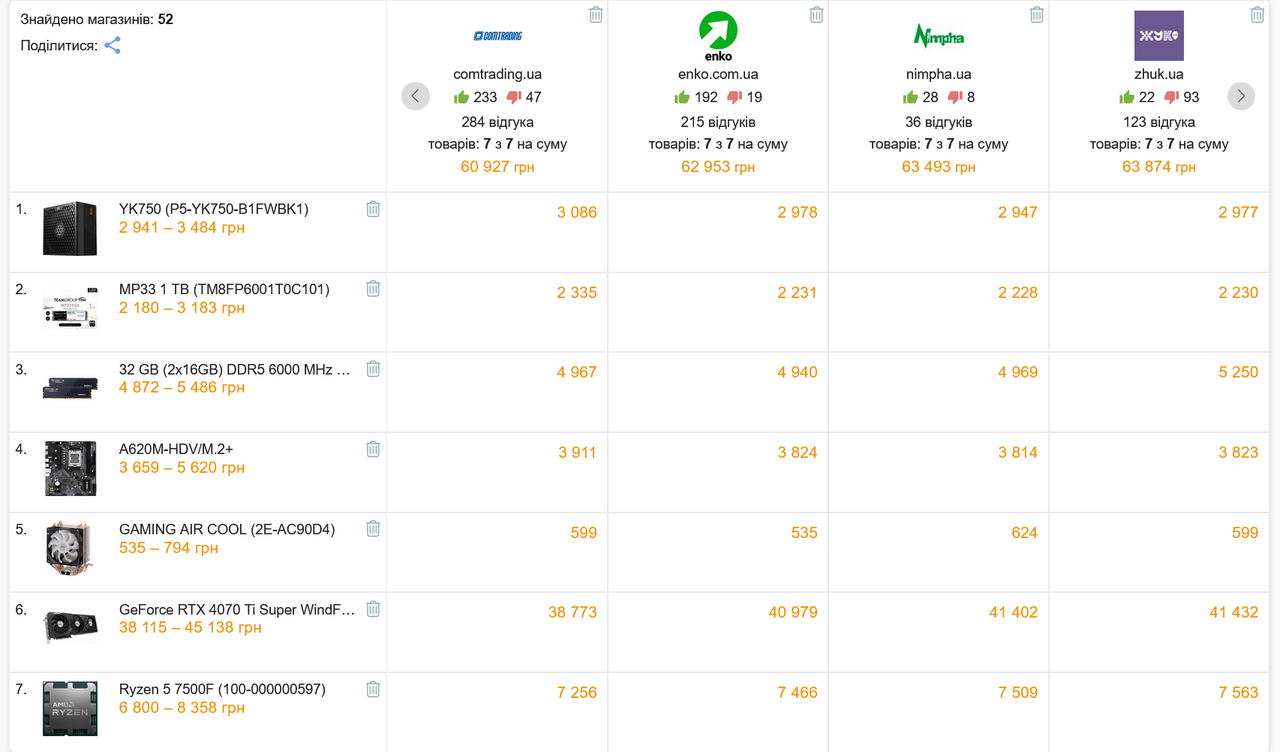The image size is (1280, 752).
Task: Click price 535 for air cooler
Action: point(804,532)
